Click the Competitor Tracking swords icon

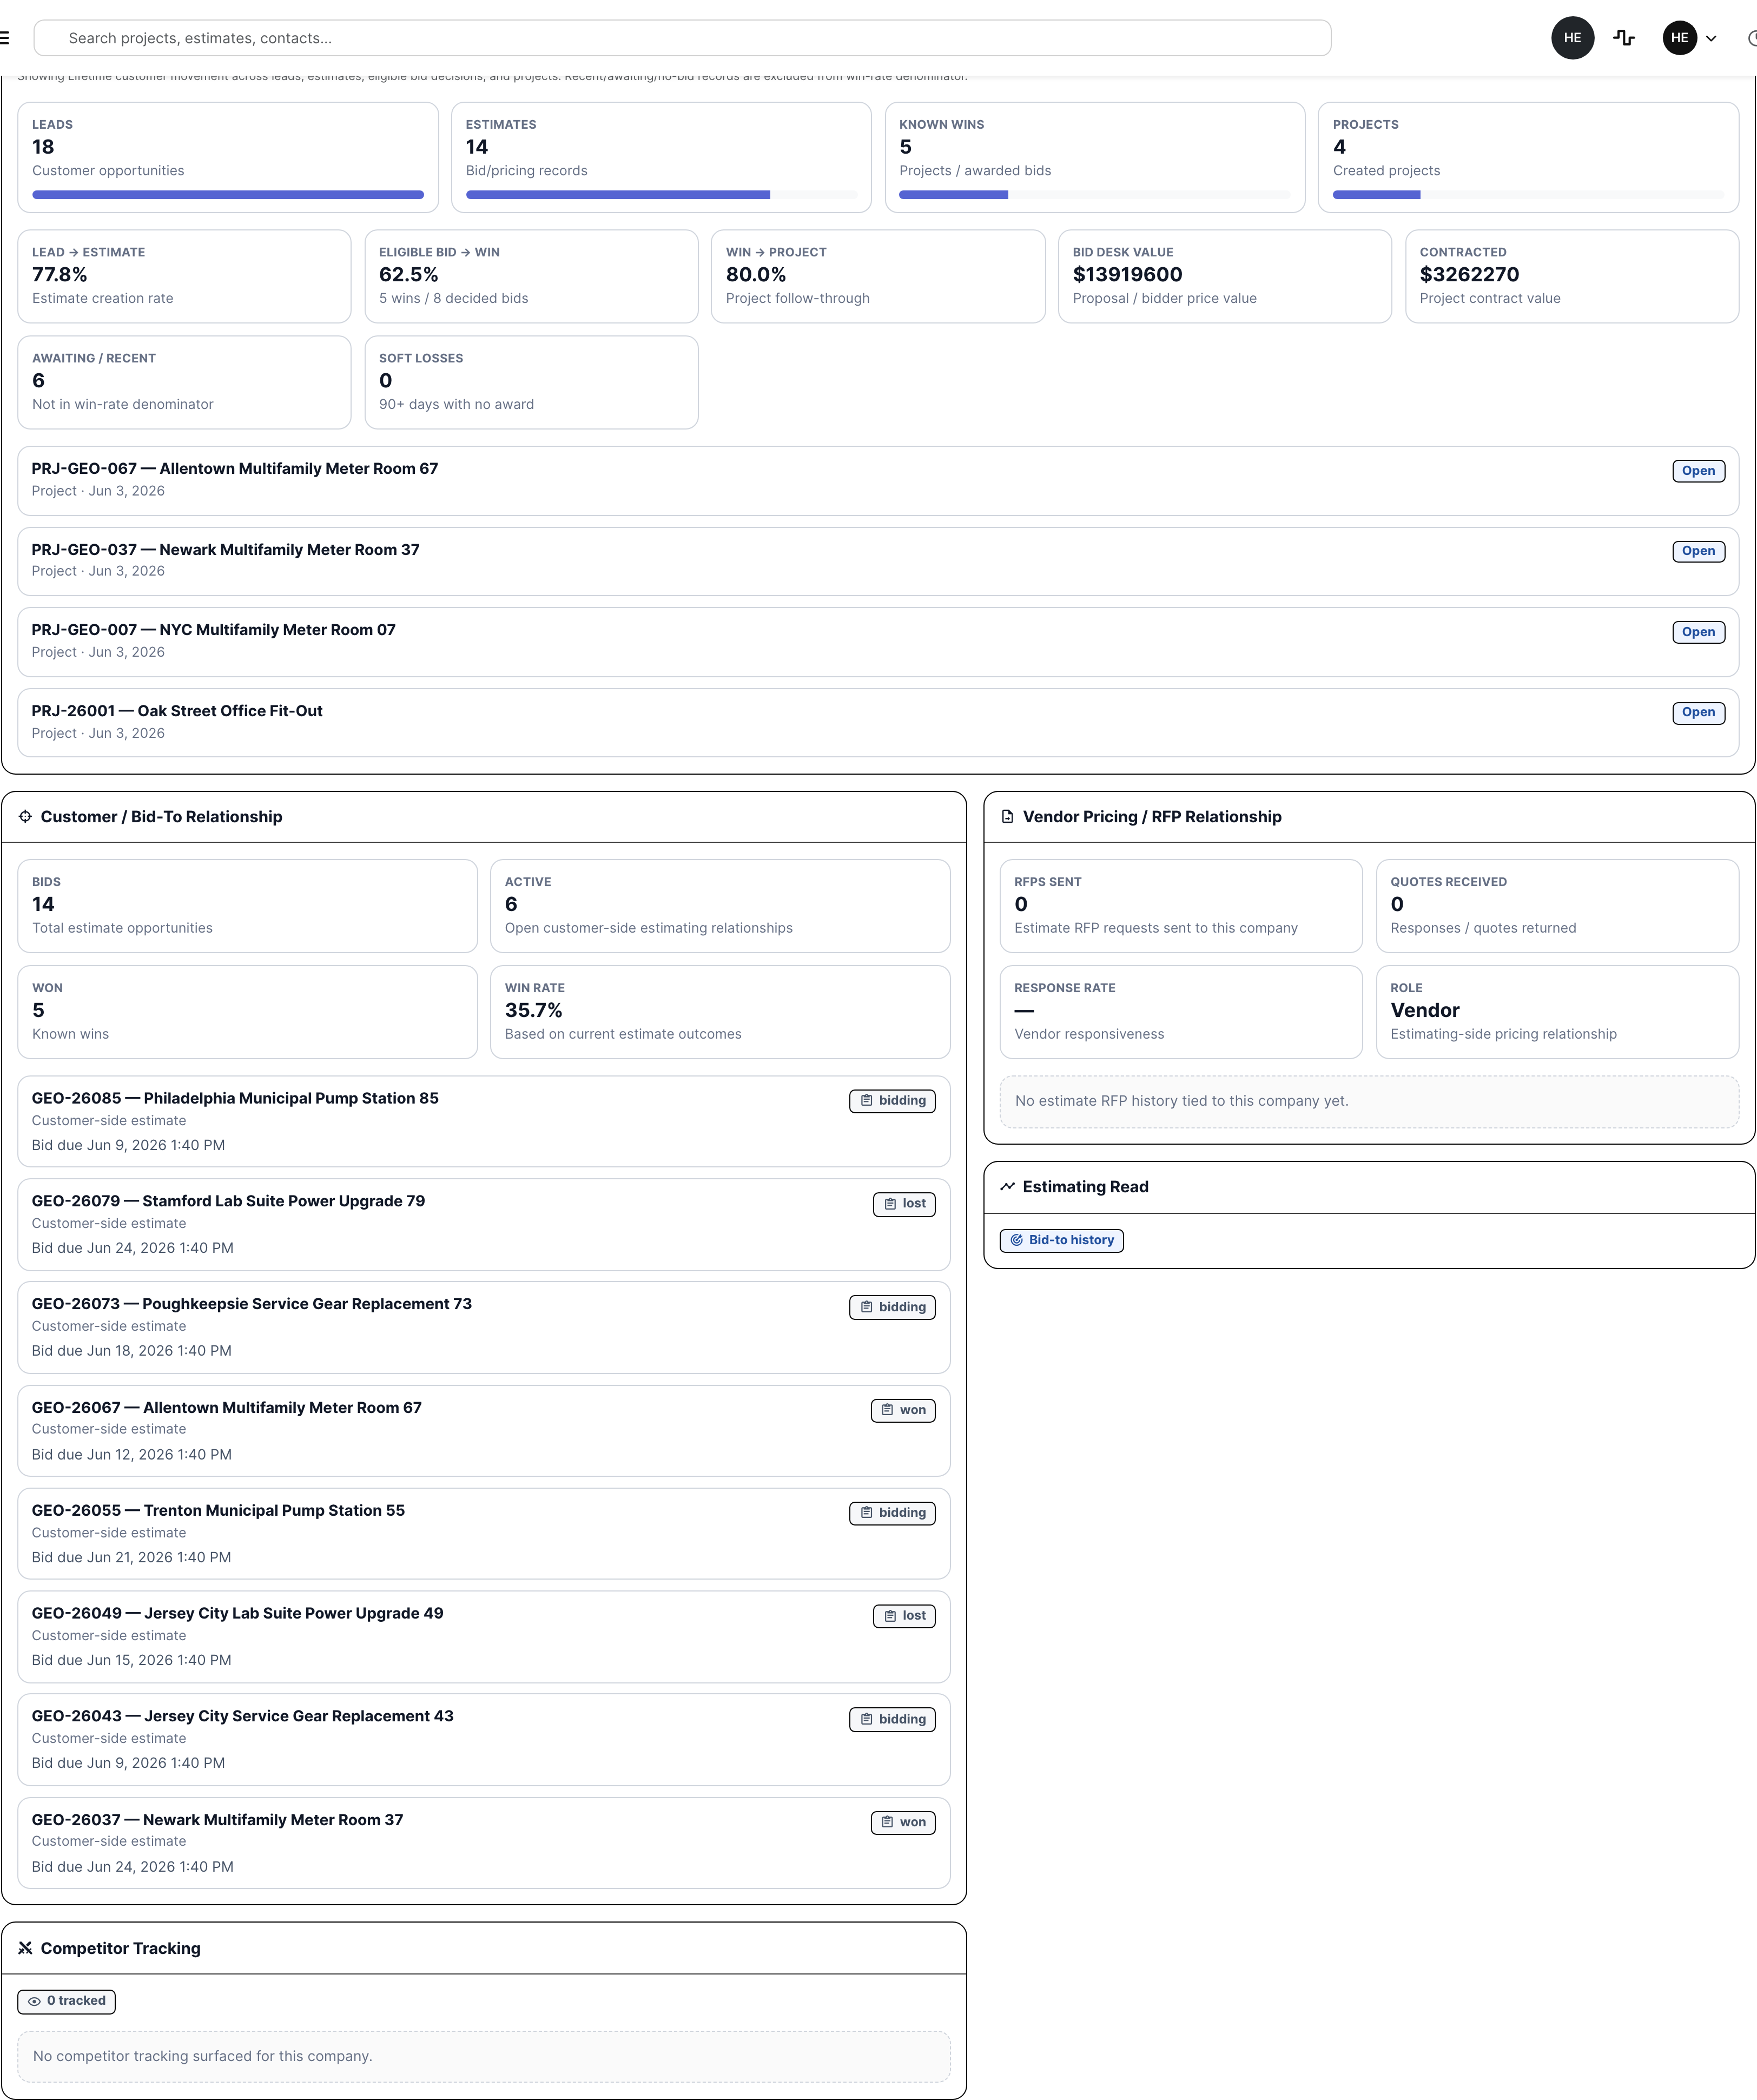pyautogui.click(x=25, y=1948)
